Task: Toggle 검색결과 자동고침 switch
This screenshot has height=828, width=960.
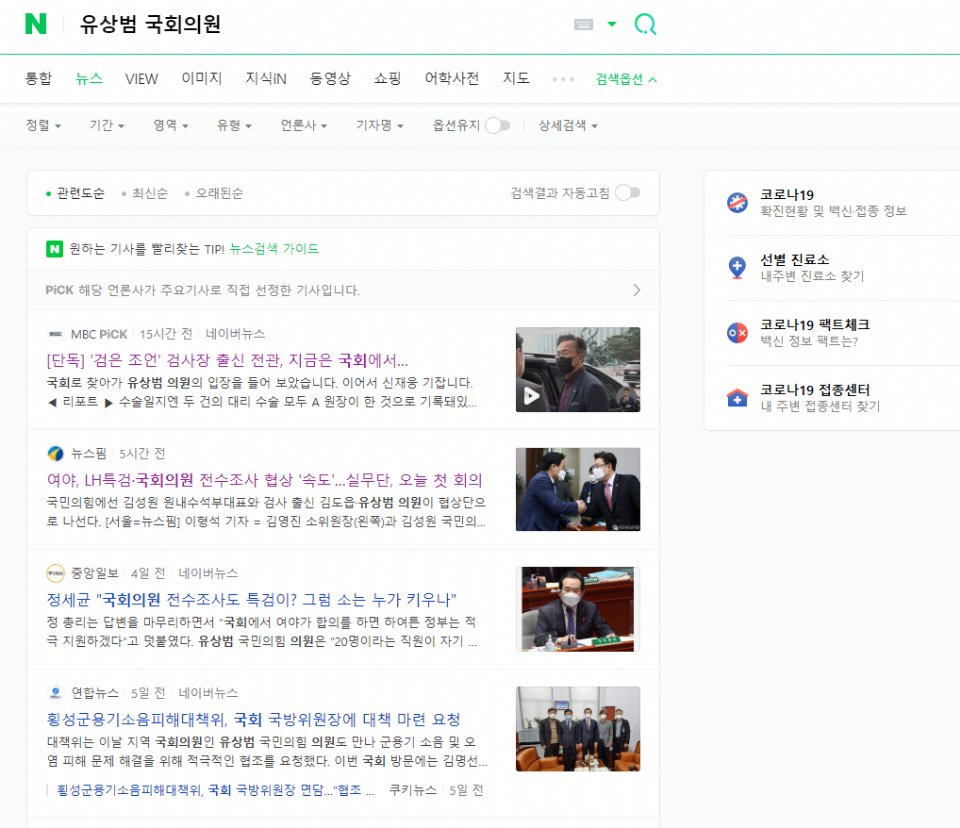Action: pyautogui.click(x=628, y=193)
